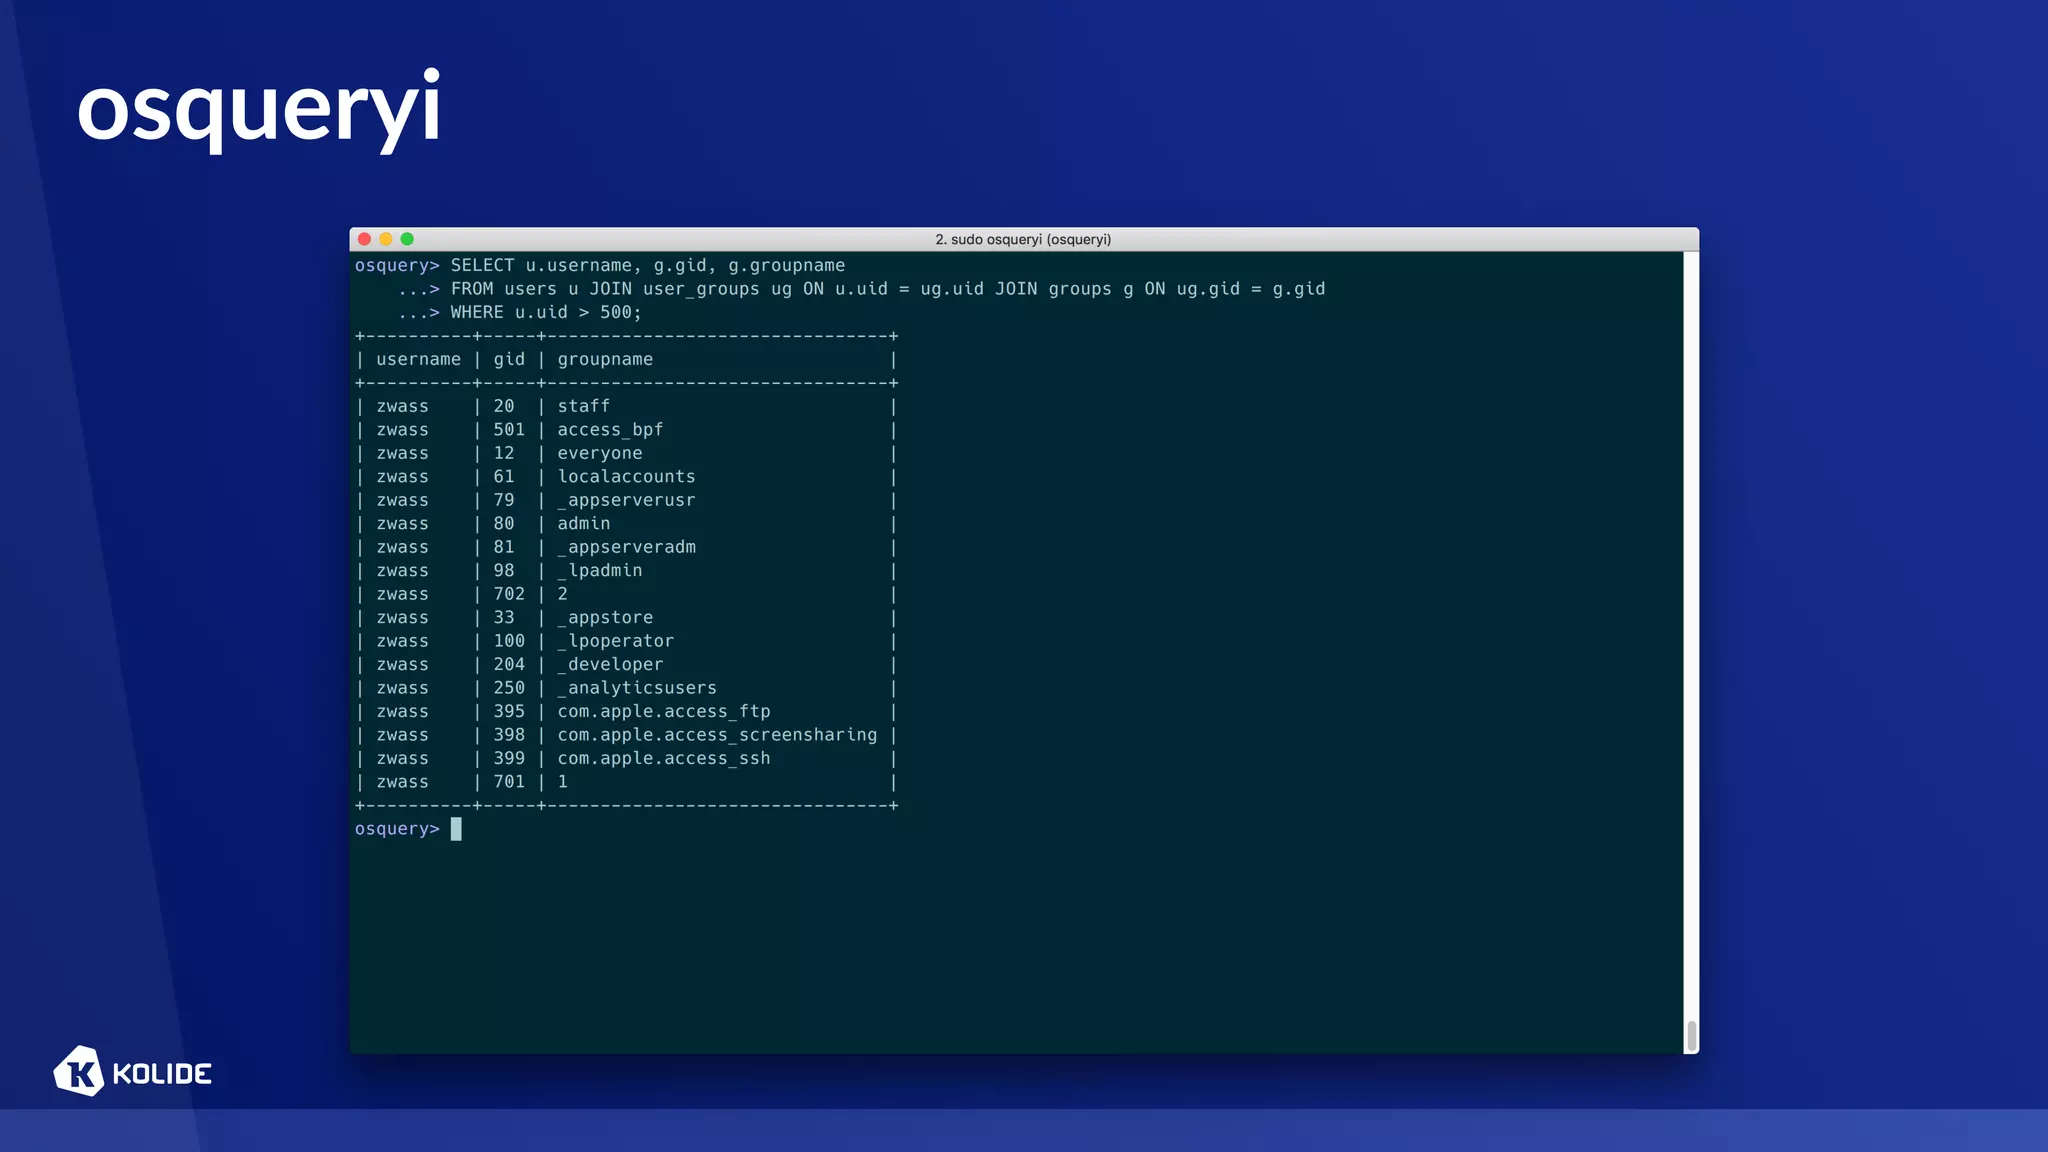Click the _analyticsusers group name
Screen dimensions: 2048x1152
tap(637, 688)
